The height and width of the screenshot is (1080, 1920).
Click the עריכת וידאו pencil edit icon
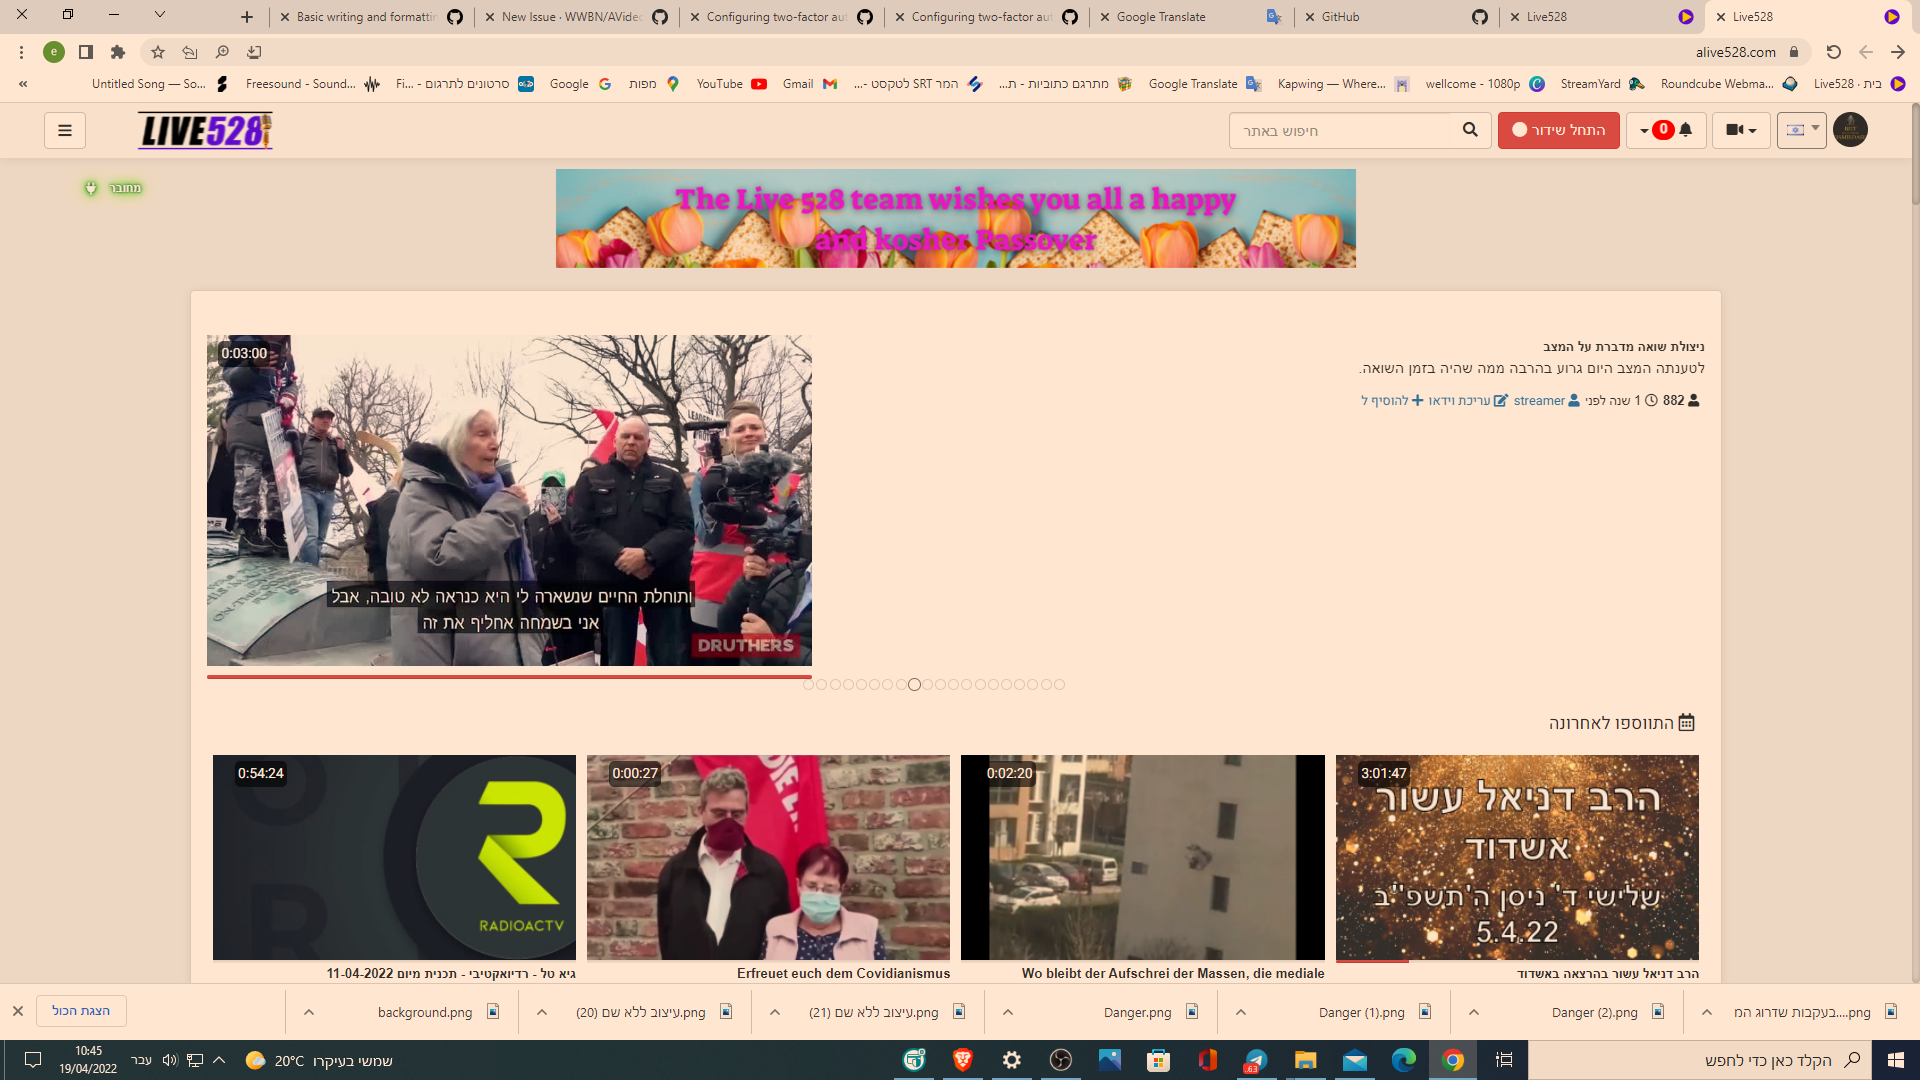pos(1502,400)
